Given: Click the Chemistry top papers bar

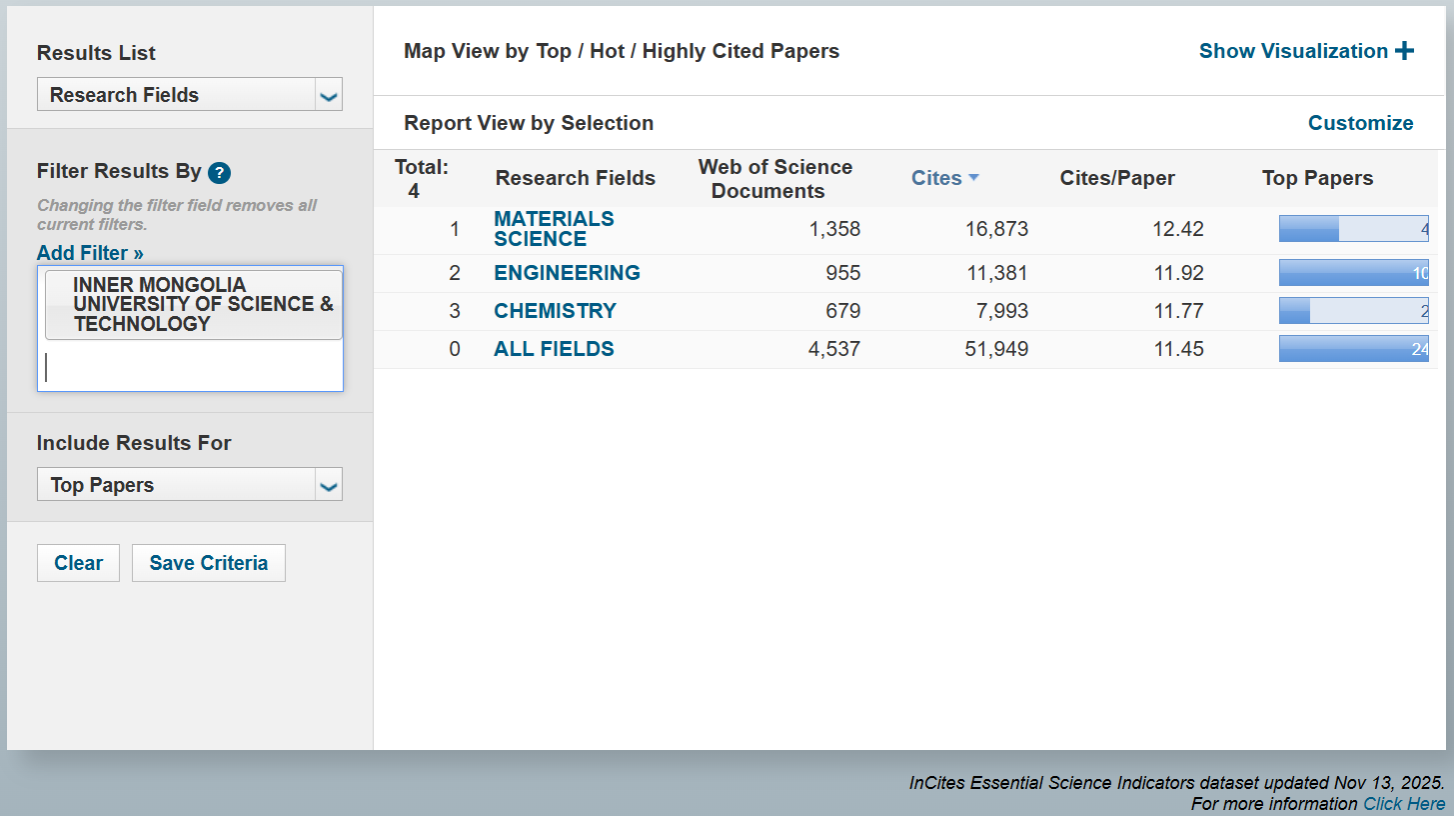Looking at the screenshot, I should point(1353,311).
